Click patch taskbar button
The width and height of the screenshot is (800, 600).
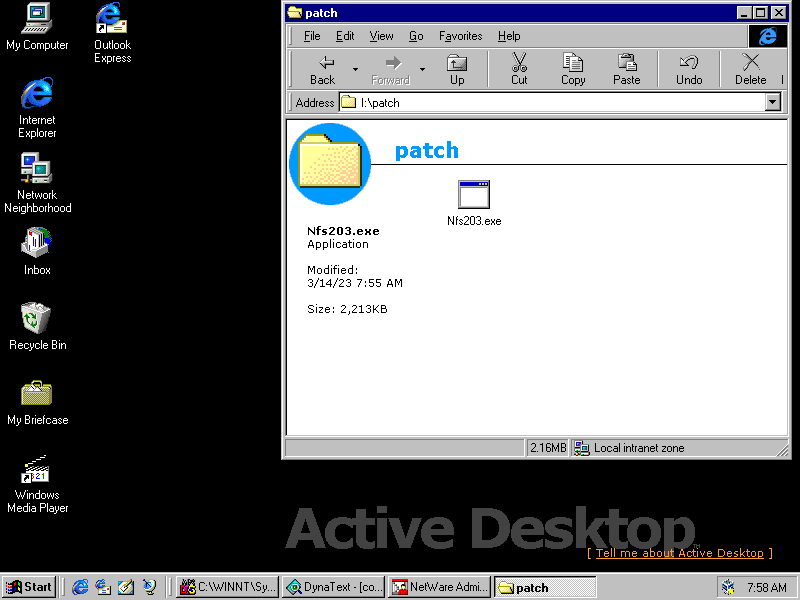(545, 587)
